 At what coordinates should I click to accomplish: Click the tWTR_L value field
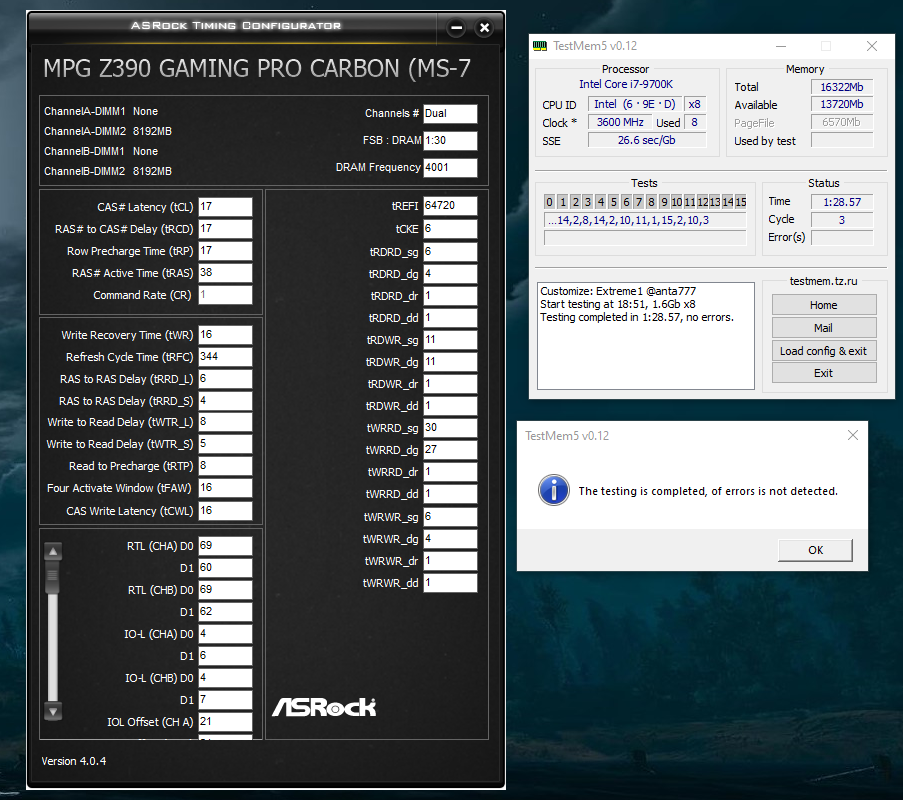coord(225,422)
